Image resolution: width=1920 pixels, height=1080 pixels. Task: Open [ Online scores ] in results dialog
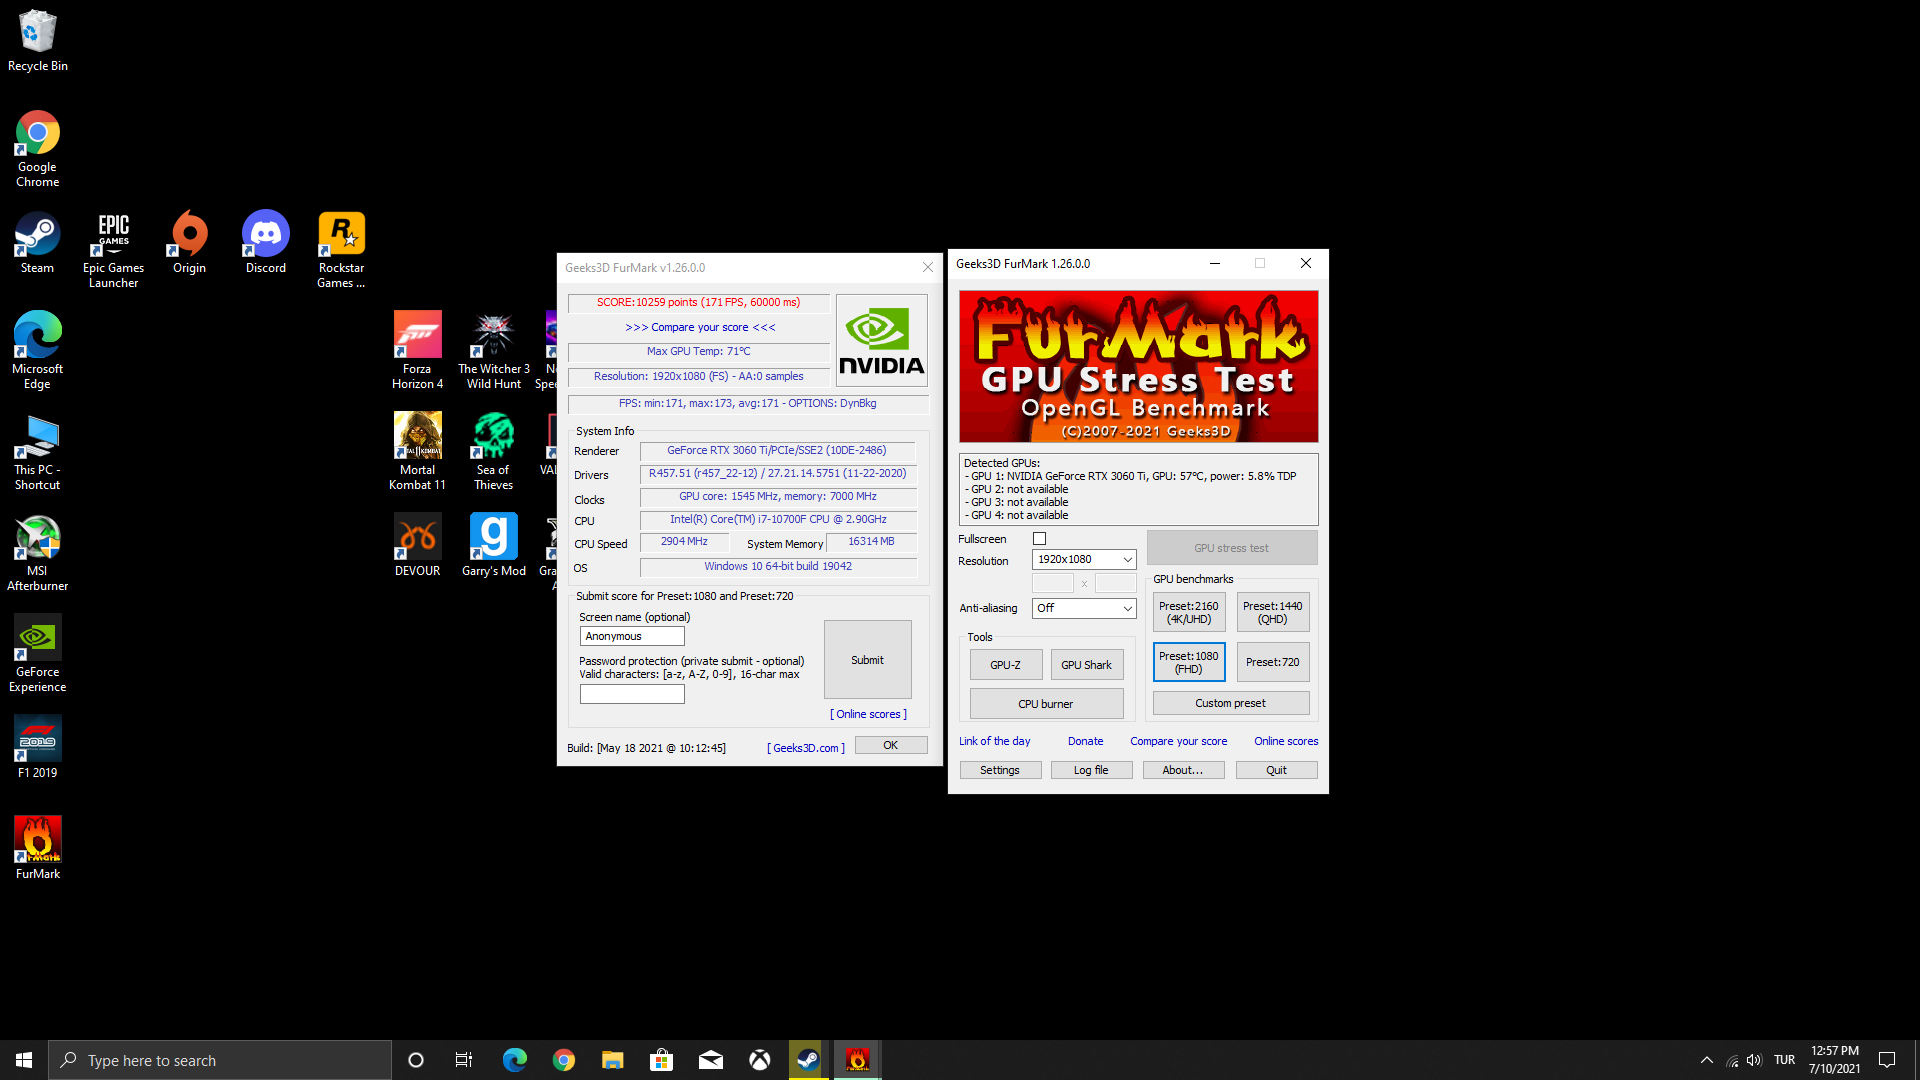pyautogui.click(x=868, y=715)
